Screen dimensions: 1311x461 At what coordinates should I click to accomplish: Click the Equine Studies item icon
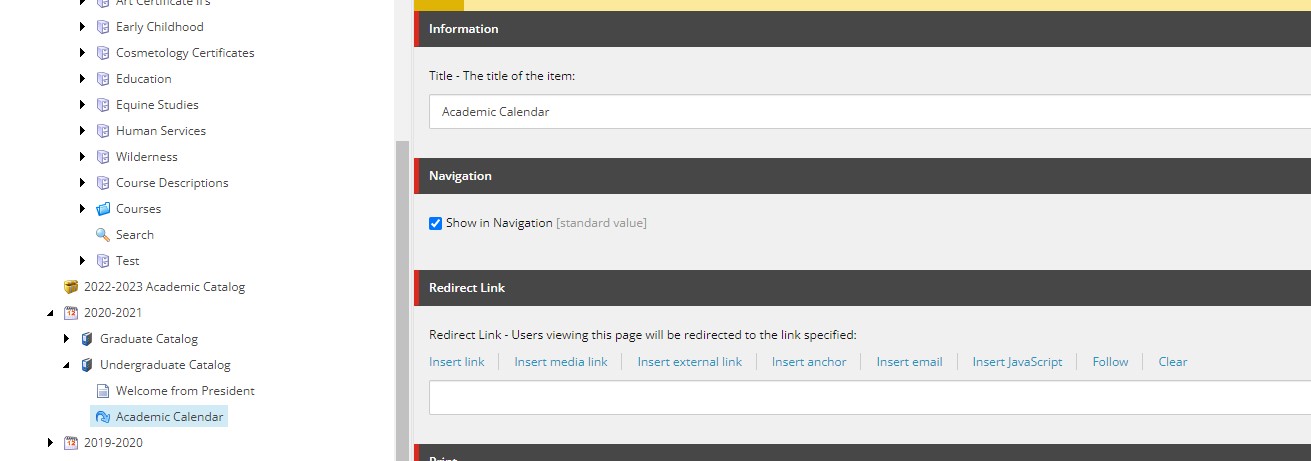[102, 105]
